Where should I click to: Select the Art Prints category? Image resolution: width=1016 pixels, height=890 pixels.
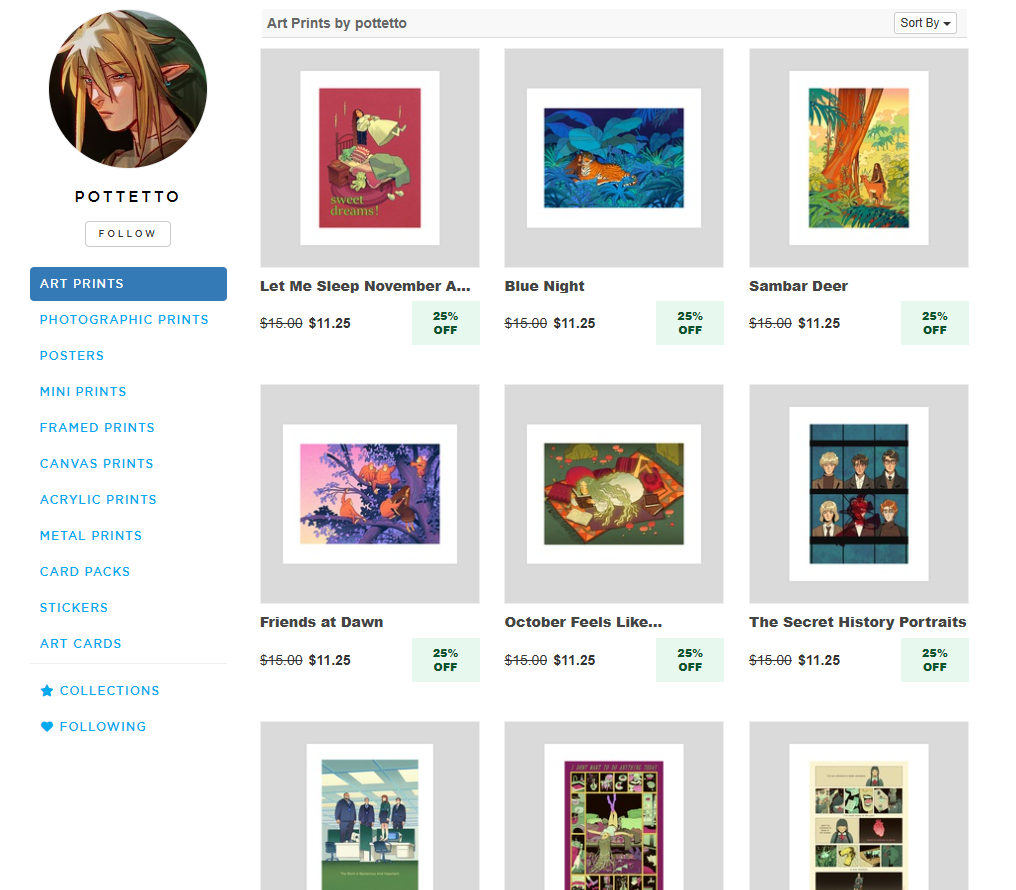[x=128, y=284]
